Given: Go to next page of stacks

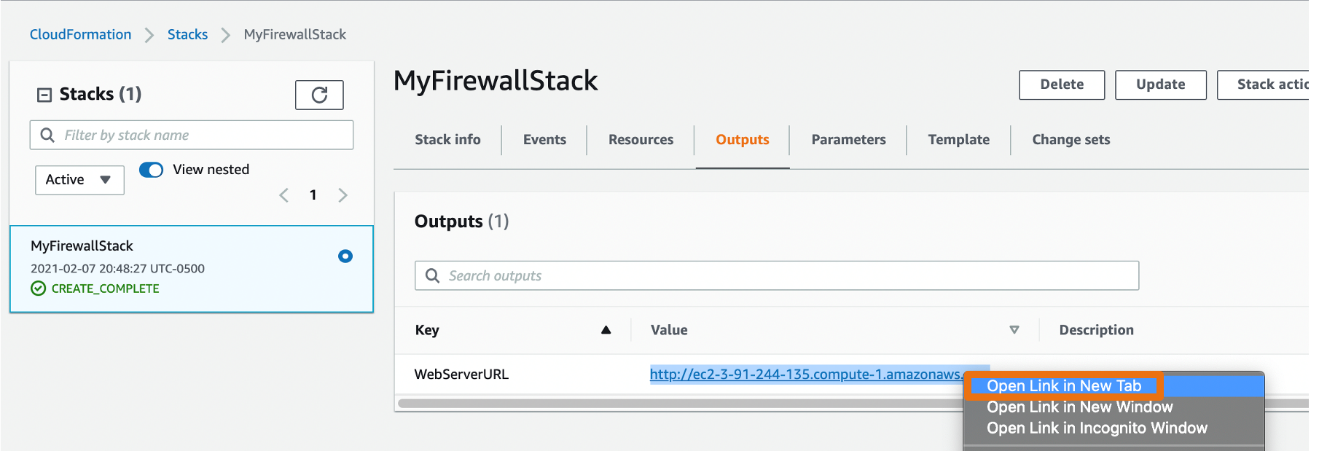Looking at the screenshot, I should 343,195.
